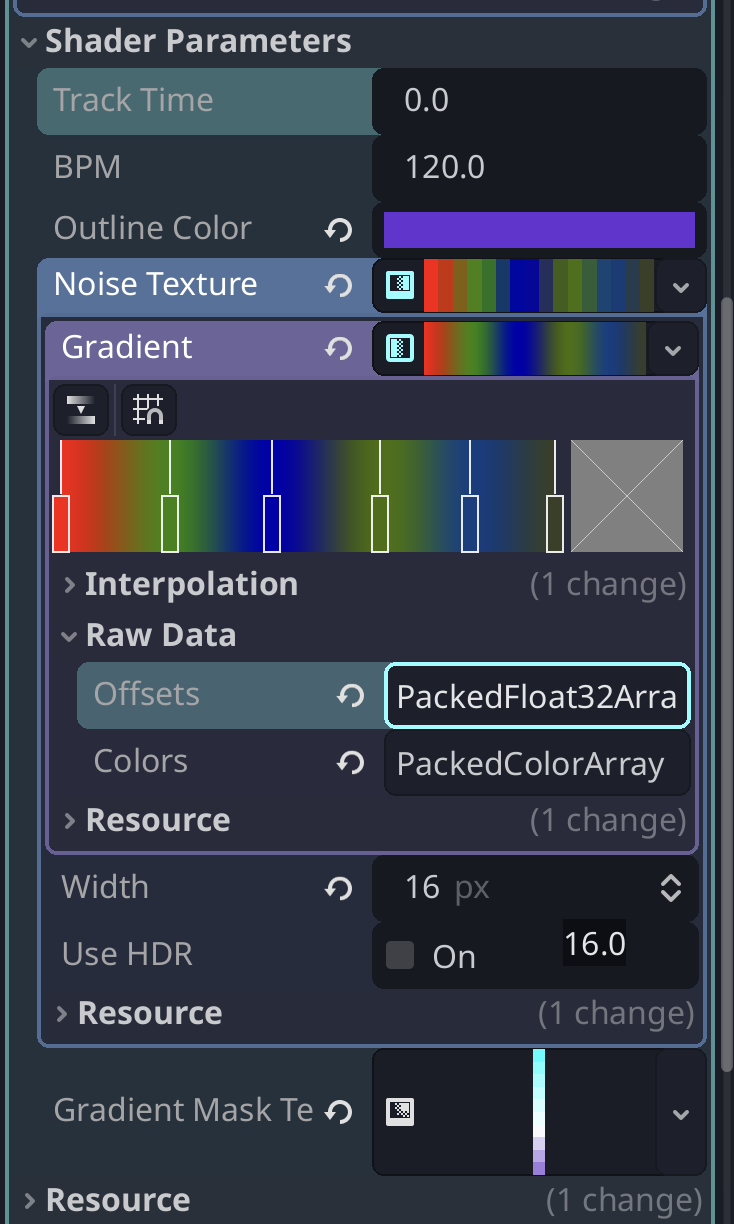This screenshot has width=734, height=1224.
Task: Click the Gradient preview strip
Action: (534, 349)
